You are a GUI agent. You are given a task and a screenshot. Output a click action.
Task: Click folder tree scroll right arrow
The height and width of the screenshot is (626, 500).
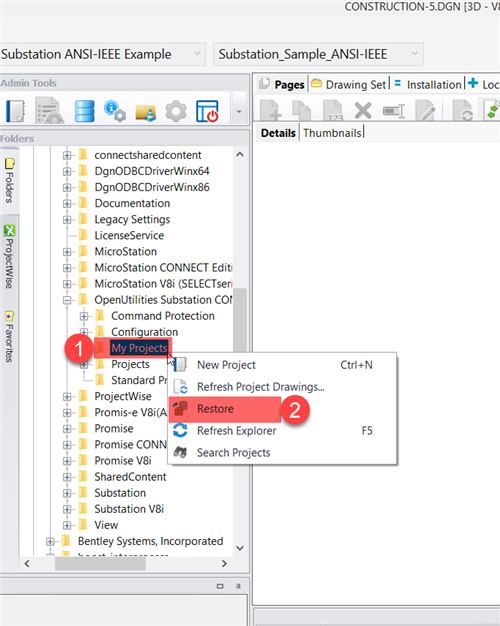coord(224,564)
